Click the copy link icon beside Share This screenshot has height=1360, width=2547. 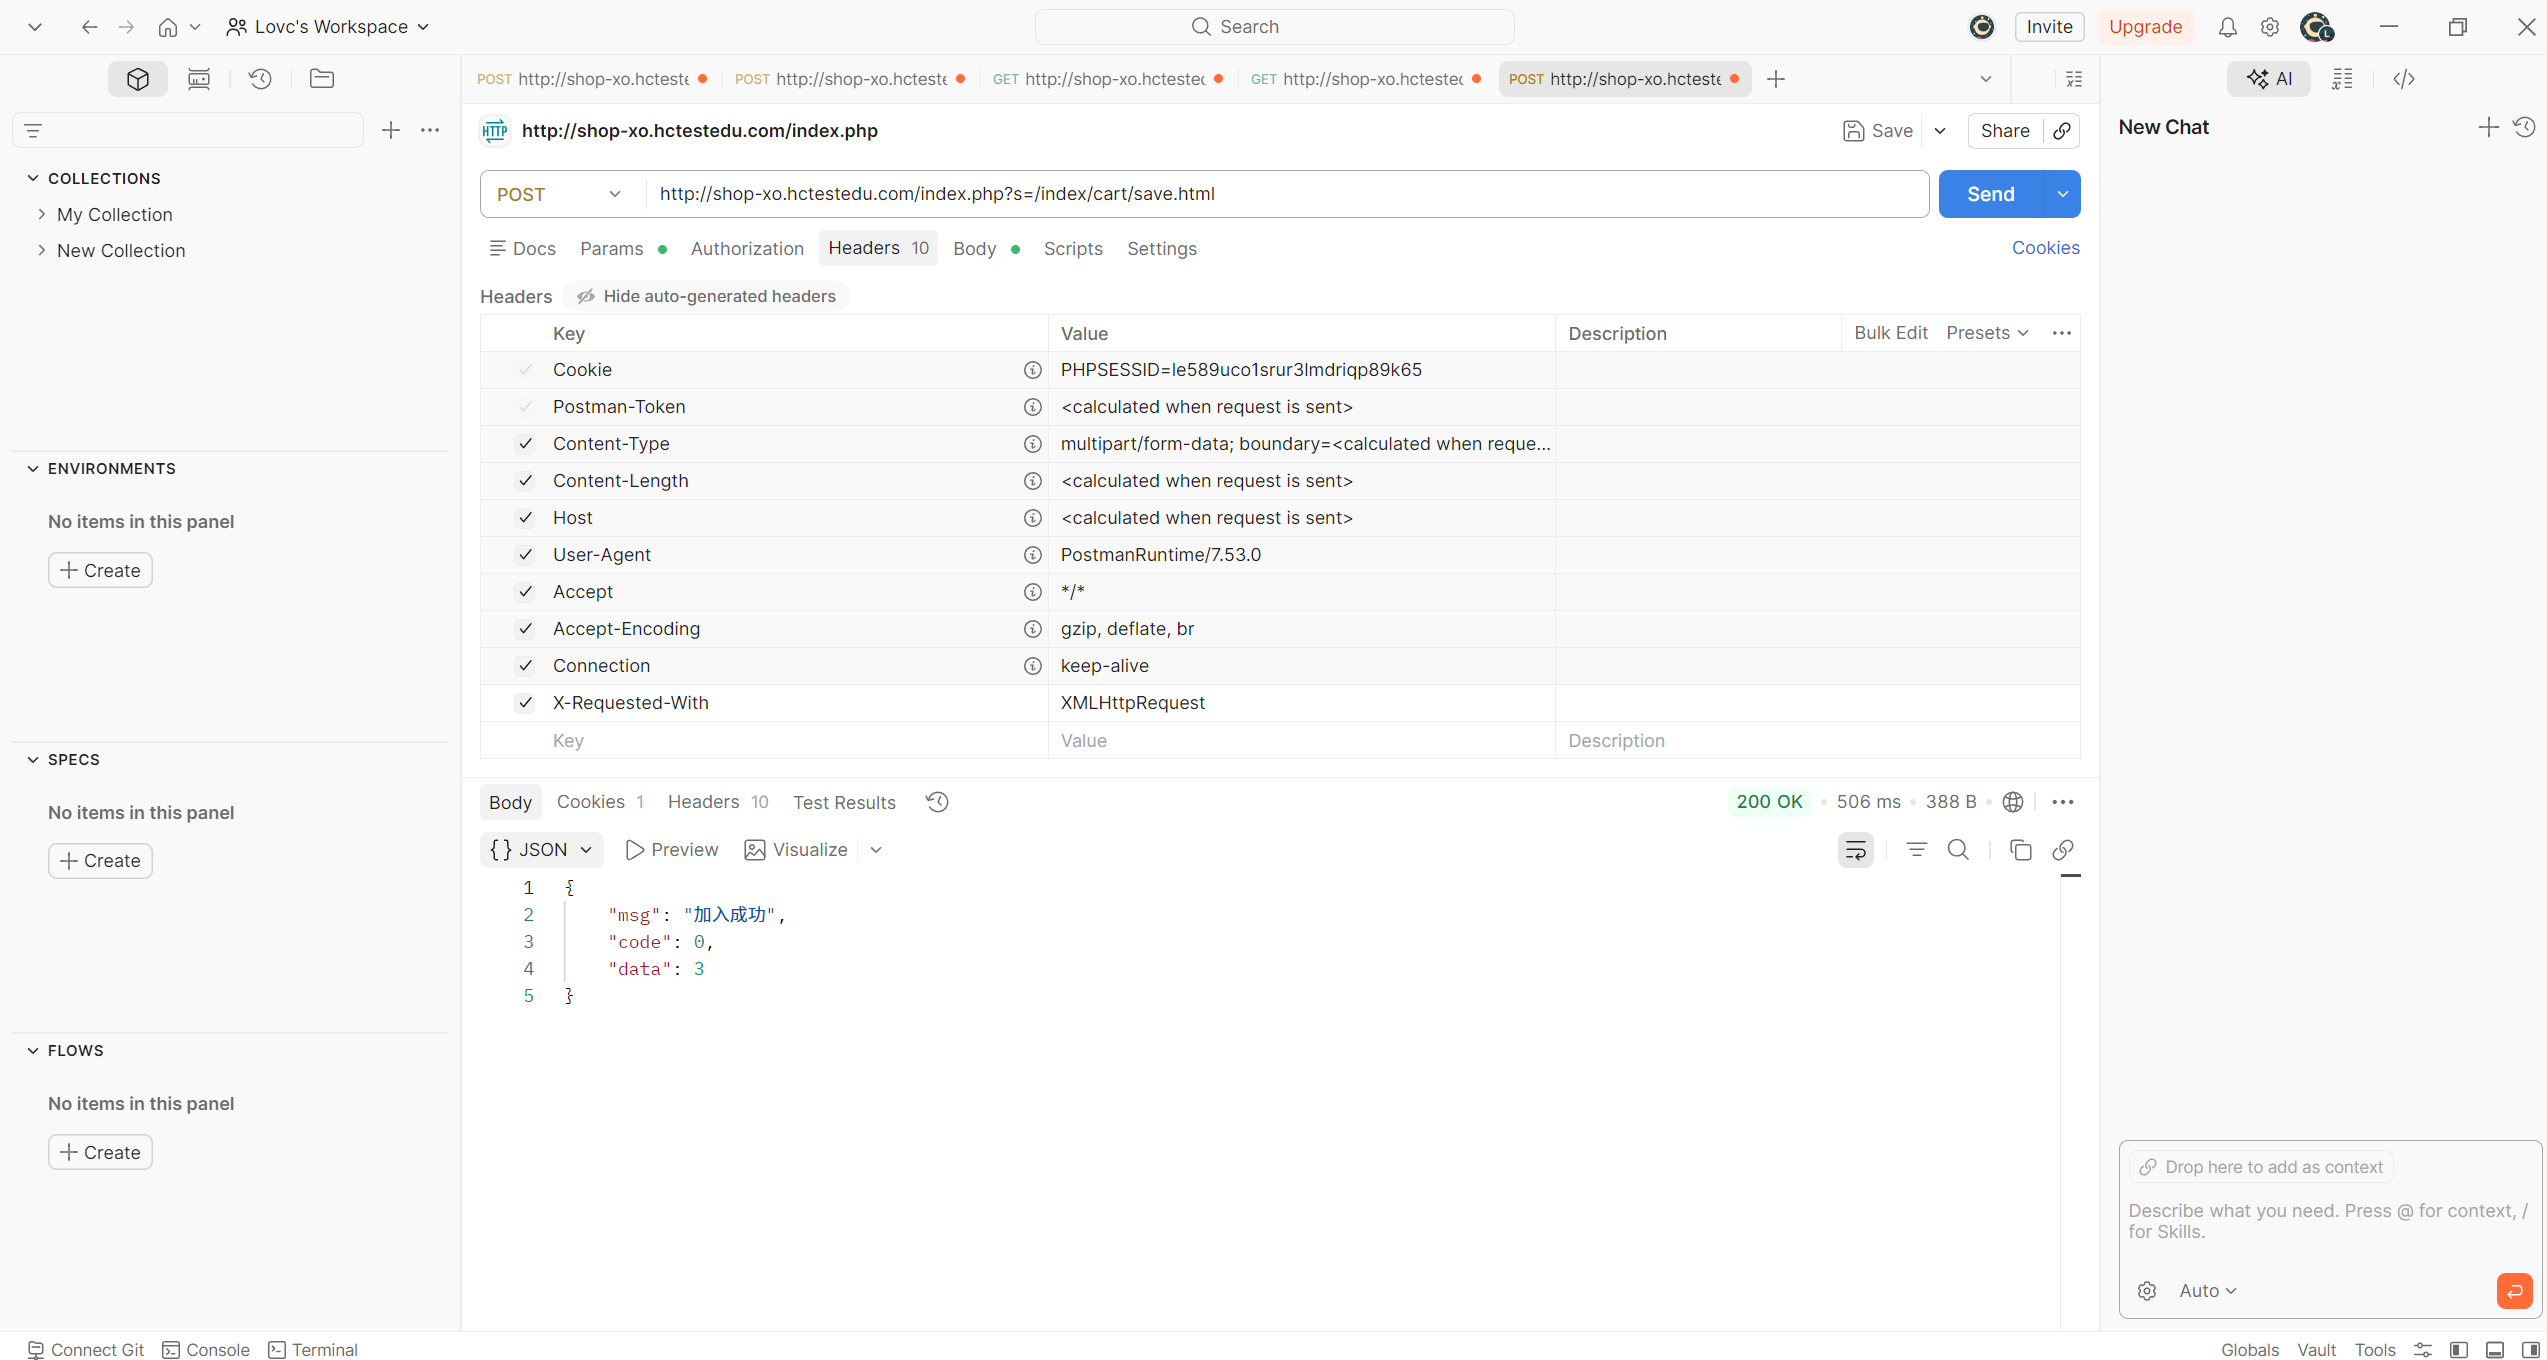2062,131
